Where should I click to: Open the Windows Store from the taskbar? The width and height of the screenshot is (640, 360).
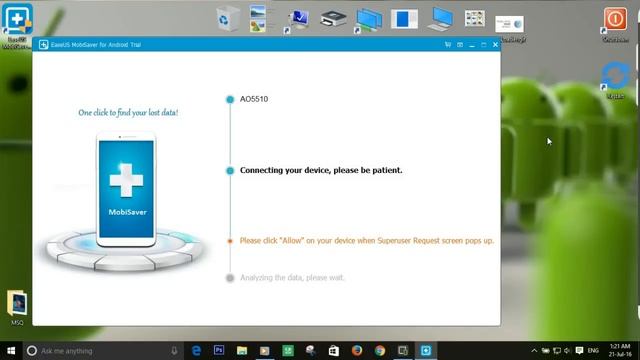(x=334, y=351)
